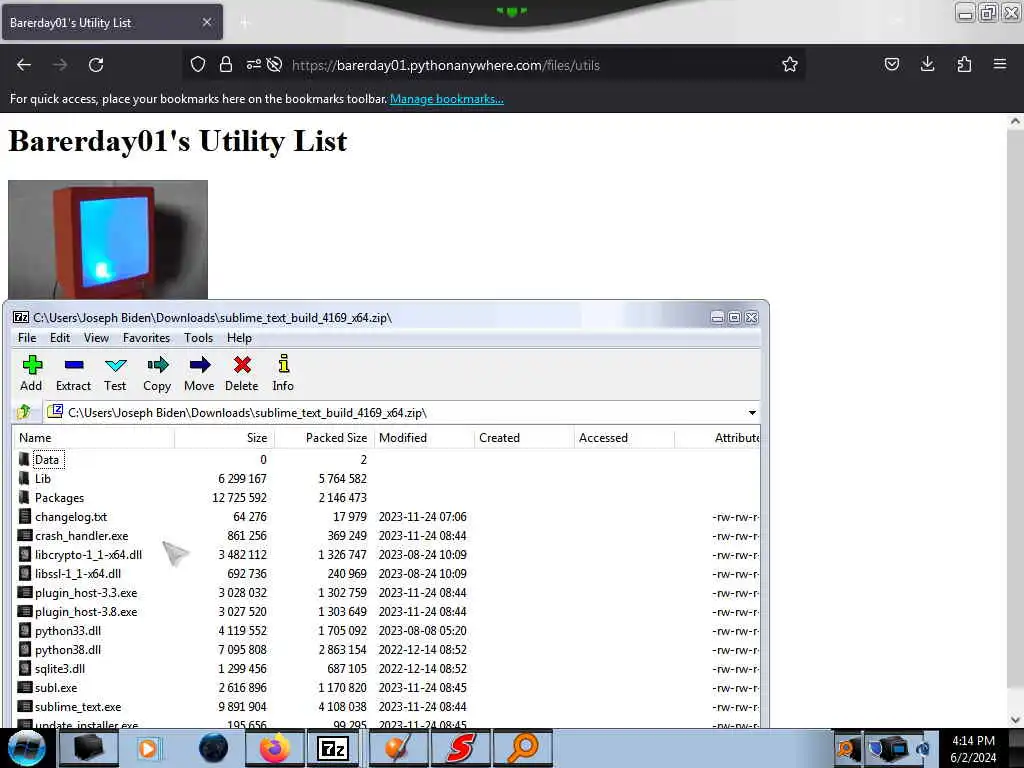This screenshot has height=768, width=1024.
Task: Select the Packages folder row
Action: [x=387, y=498]
